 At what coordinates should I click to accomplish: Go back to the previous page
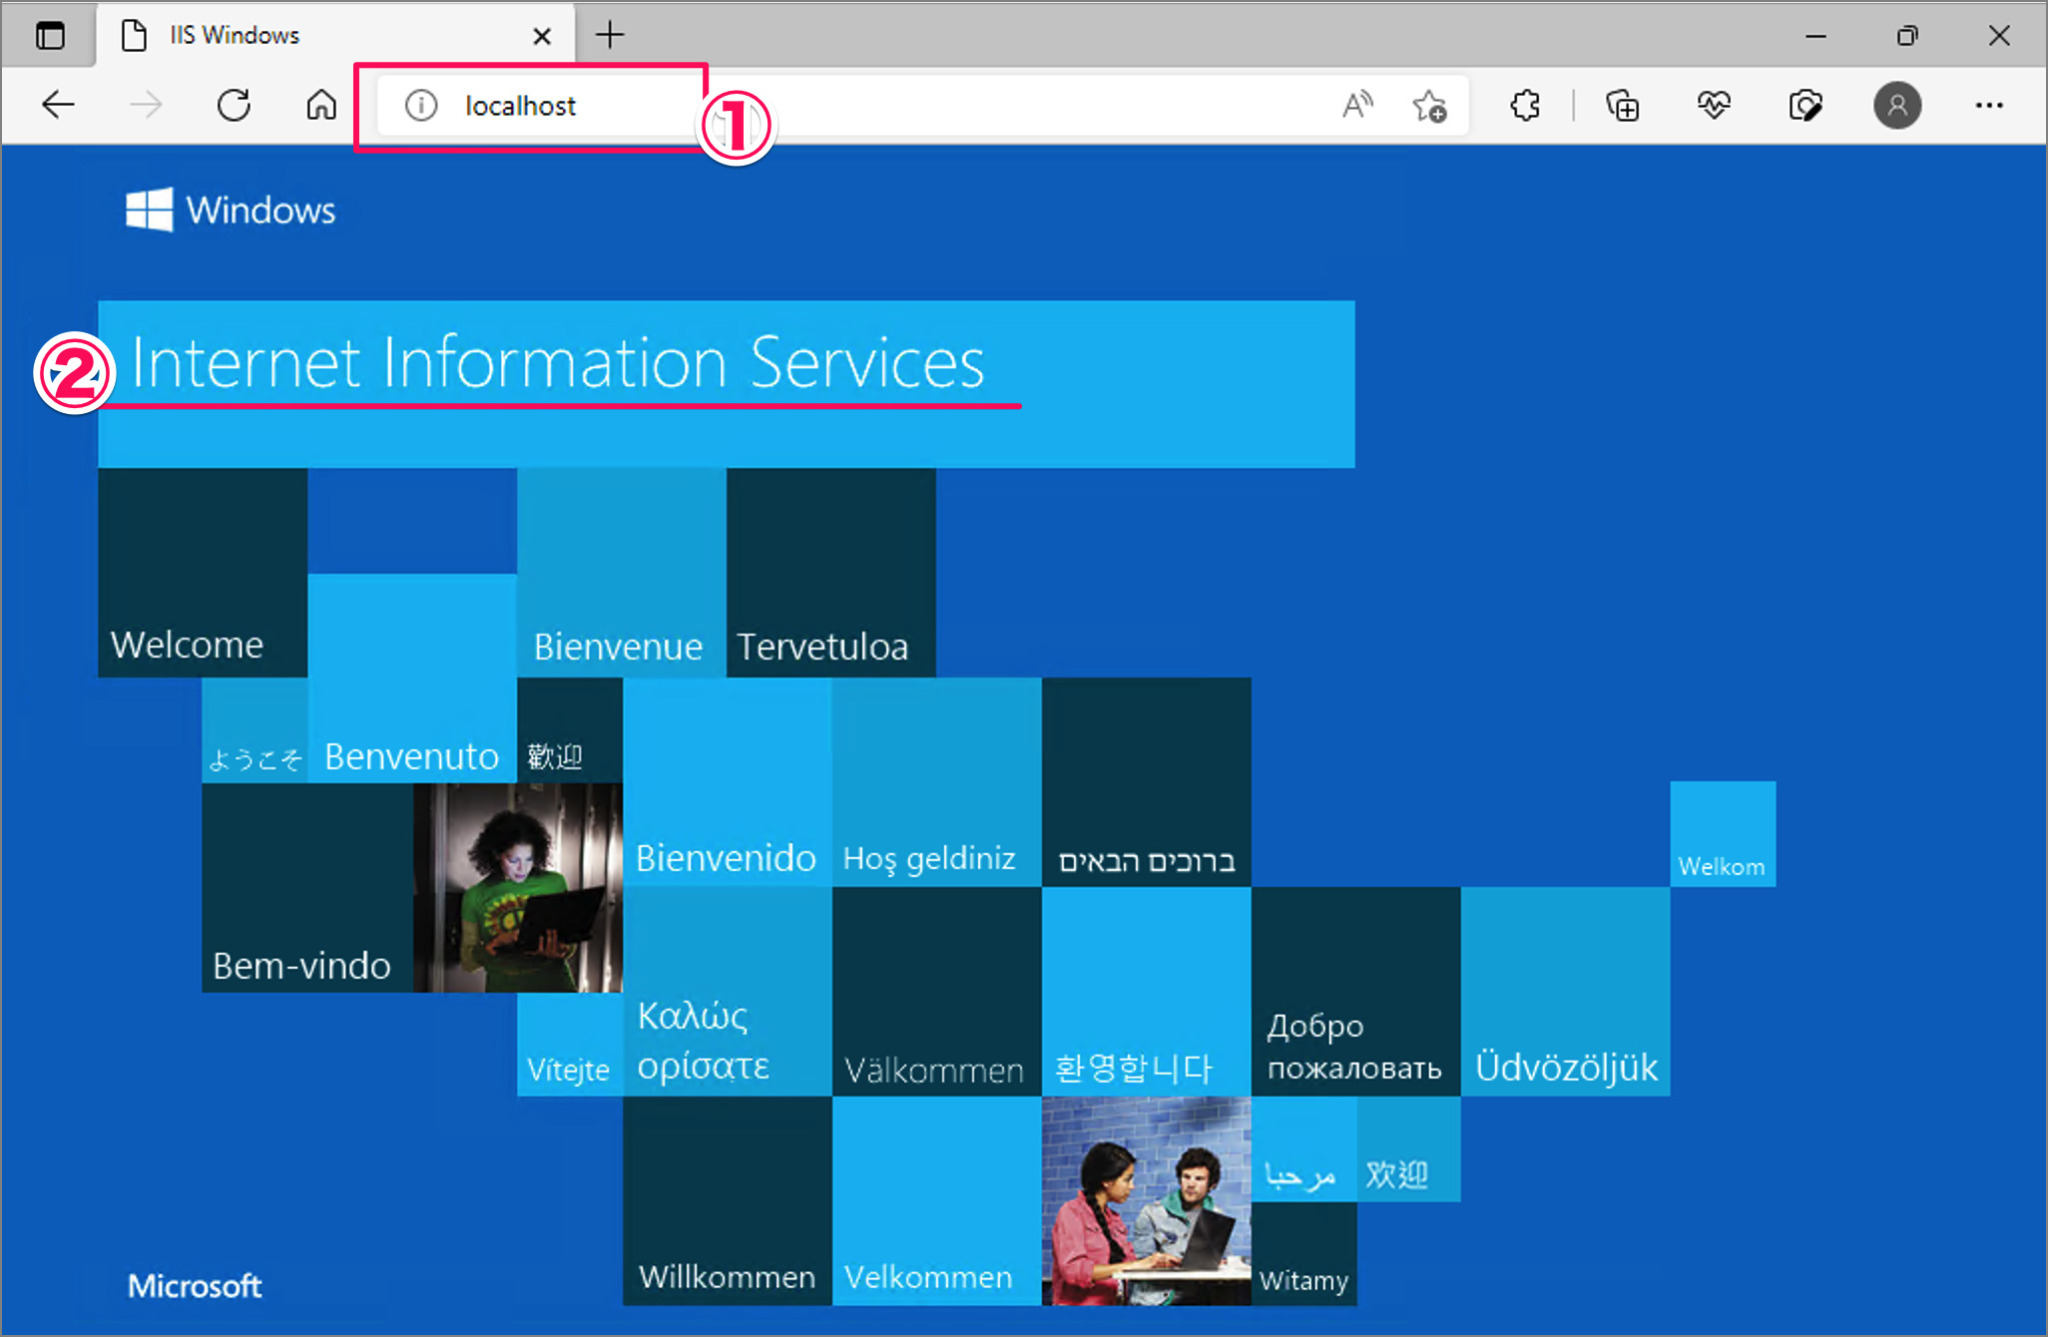pyautogui.click(x=58, y=104)
